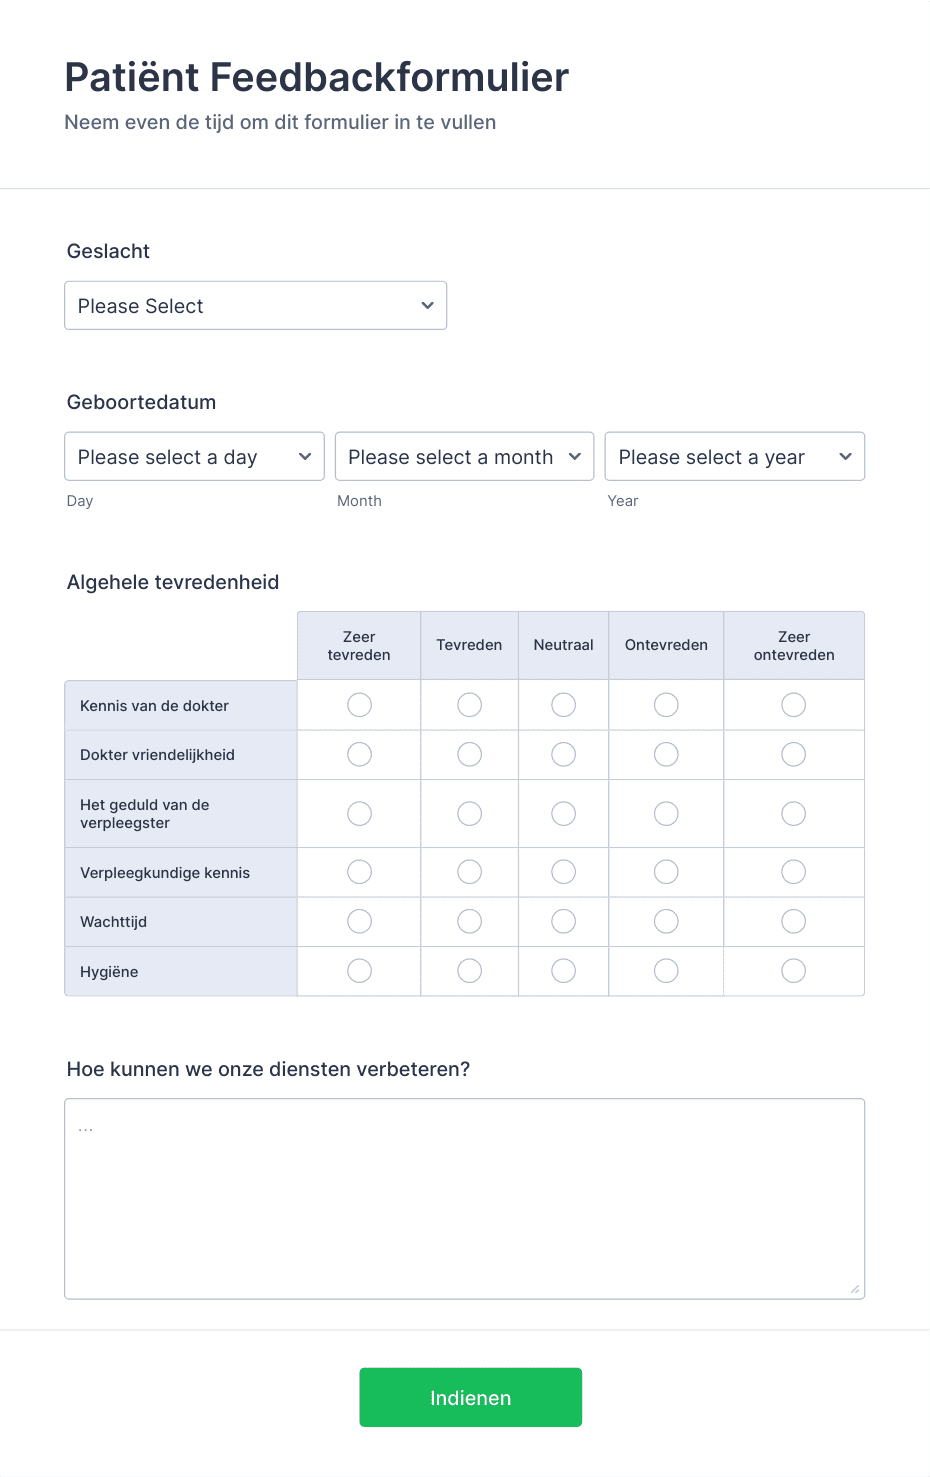
Task: Expand the month picker for Geboortedatum
Action: 463,456
